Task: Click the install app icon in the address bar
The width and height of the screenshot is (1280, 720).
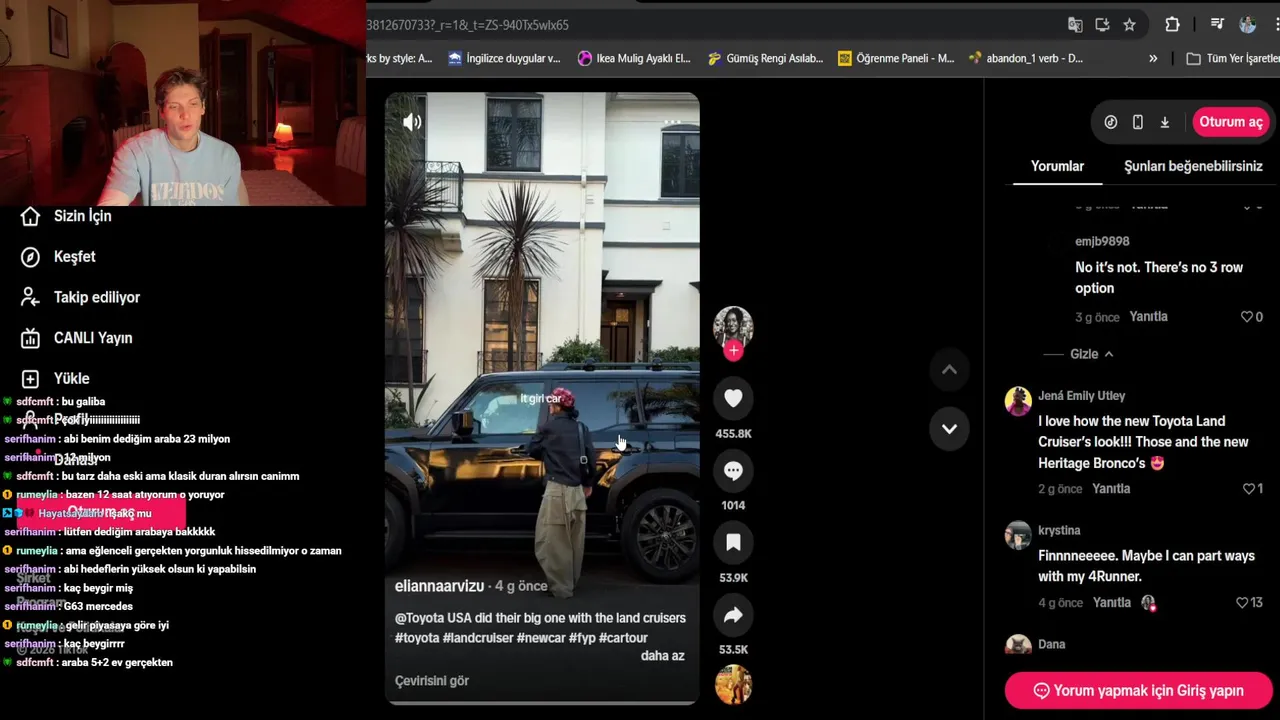Action: click(1102, 25)
